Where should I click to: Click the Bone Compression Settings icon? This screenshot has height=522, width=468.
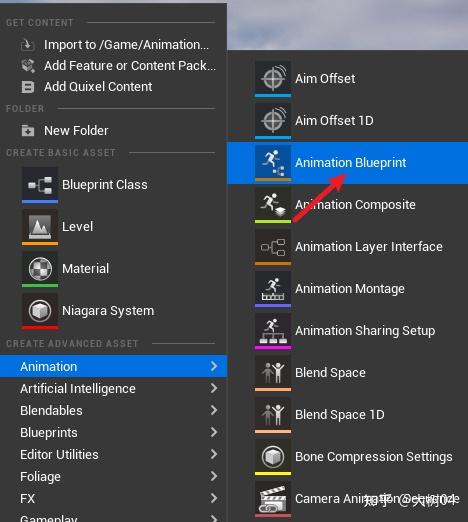[273, 457]
